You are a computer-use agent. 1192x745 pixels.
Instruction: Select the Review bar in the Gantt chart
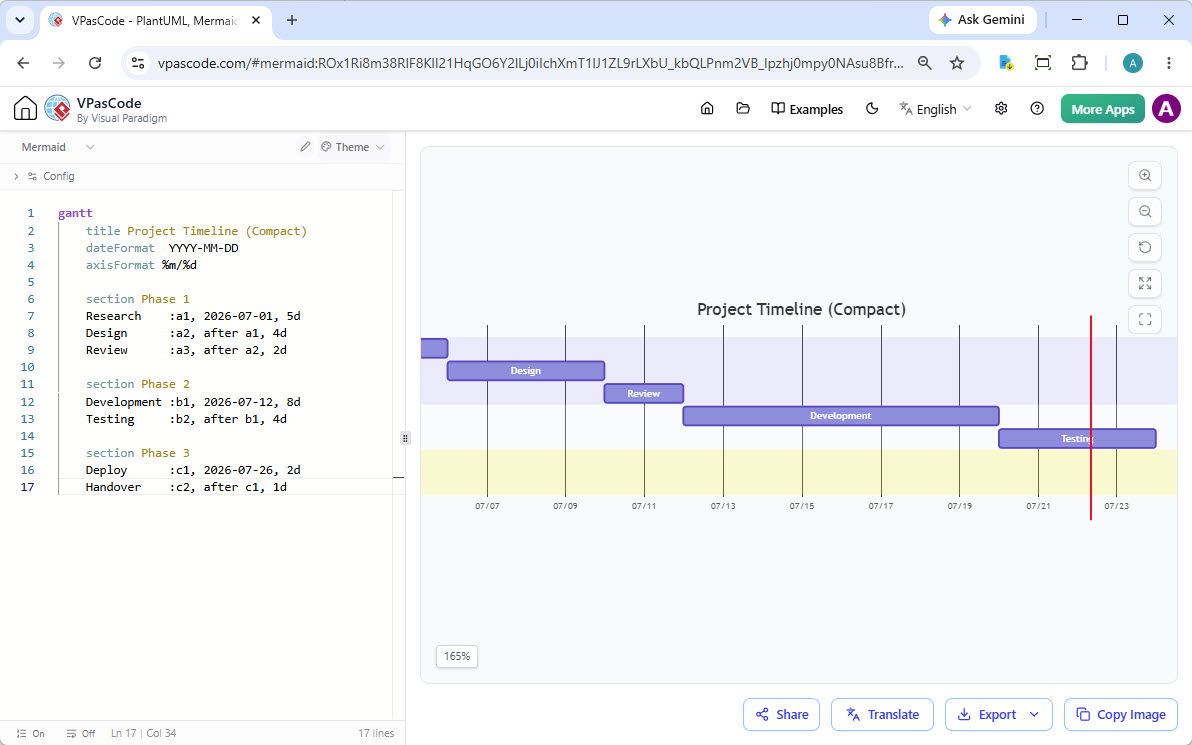click(x=644, y=394)
